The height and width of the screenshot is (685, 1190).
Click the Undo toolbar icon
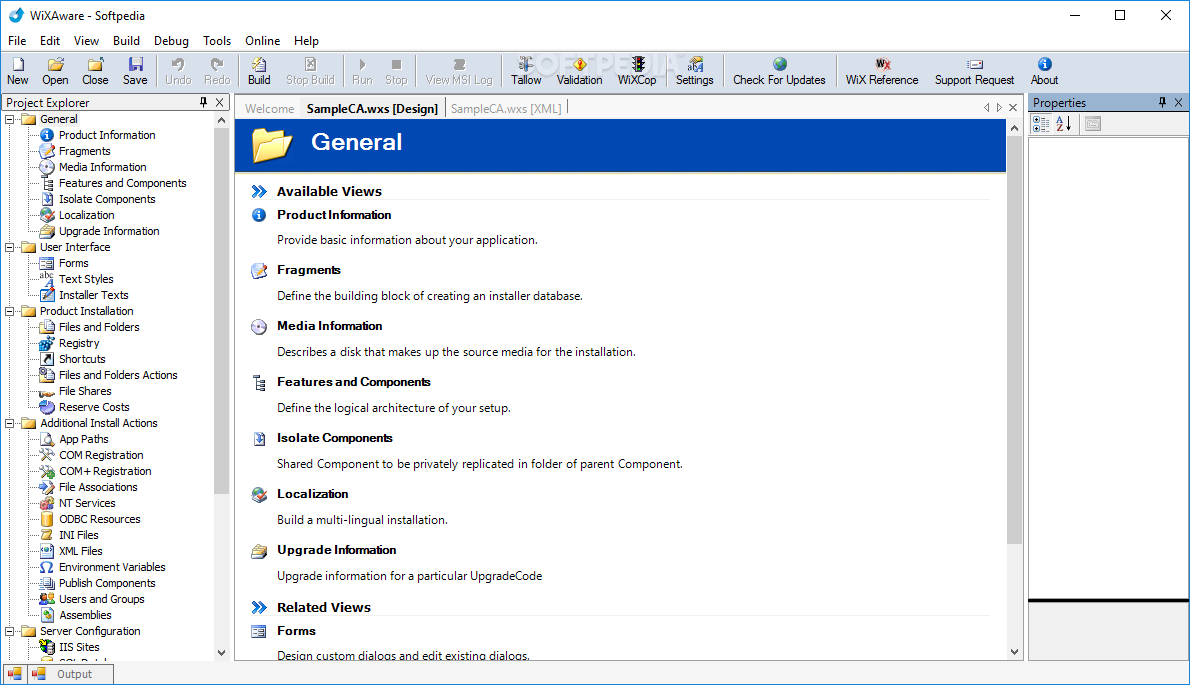(178, 71)
